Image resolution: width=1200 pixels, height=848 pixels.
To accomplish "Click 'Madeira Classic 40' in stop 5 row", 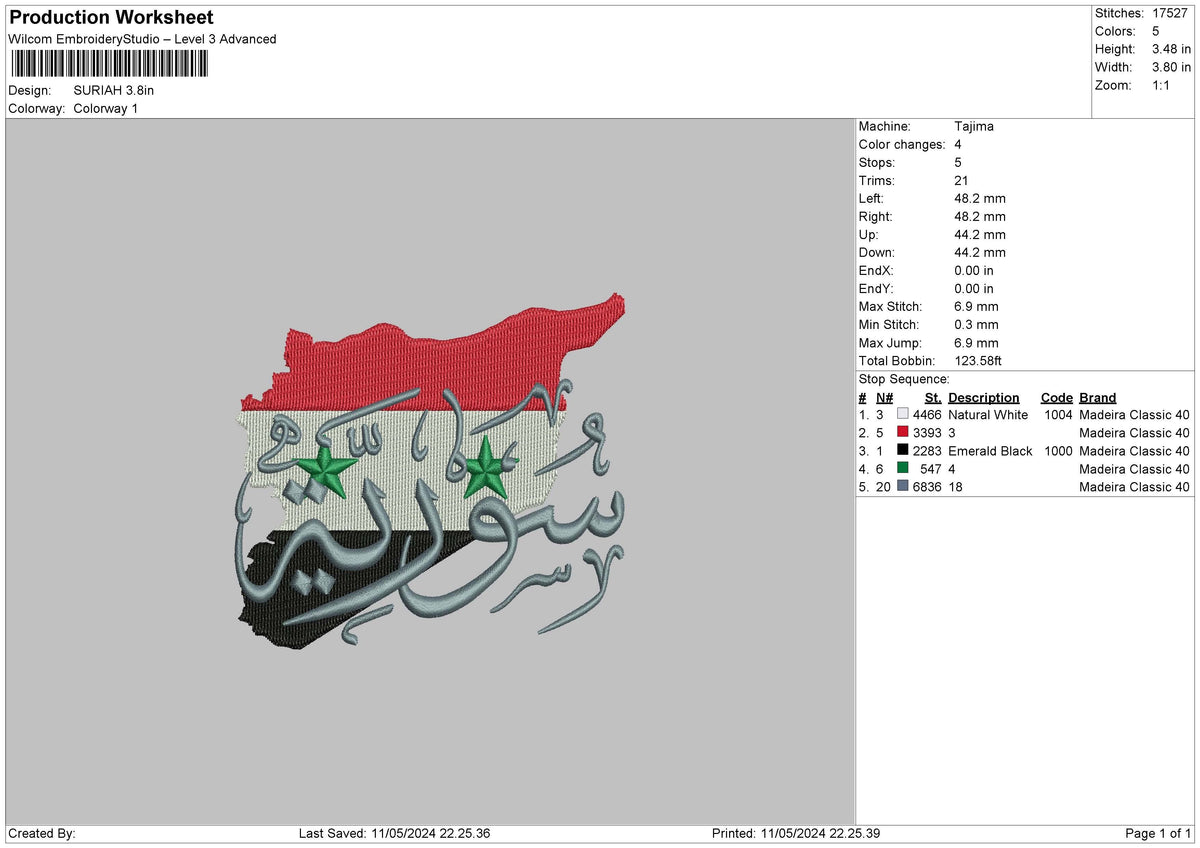I will click(x=1135, y=487).
